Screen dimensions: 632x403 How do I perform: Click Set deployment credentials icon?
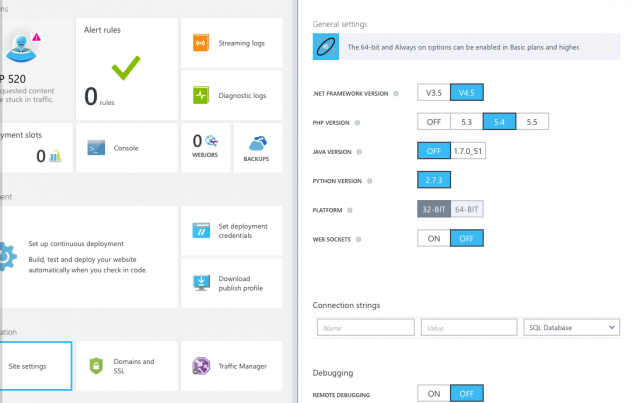(x=201, y=231)
